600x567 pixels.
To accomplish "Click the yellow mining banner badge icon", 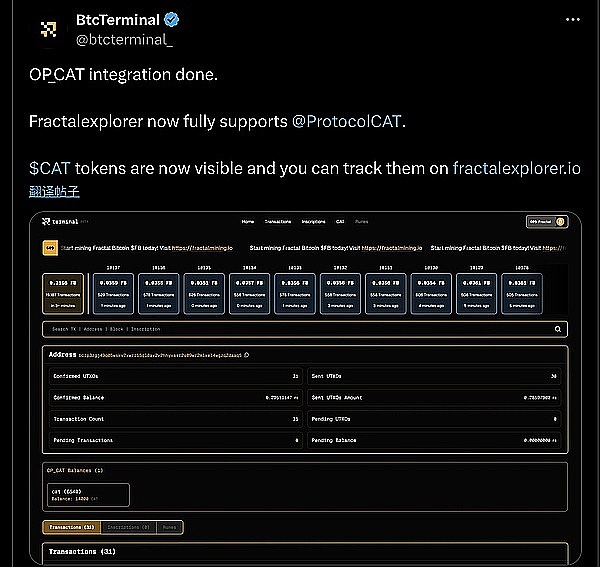I will pos(49,246).
